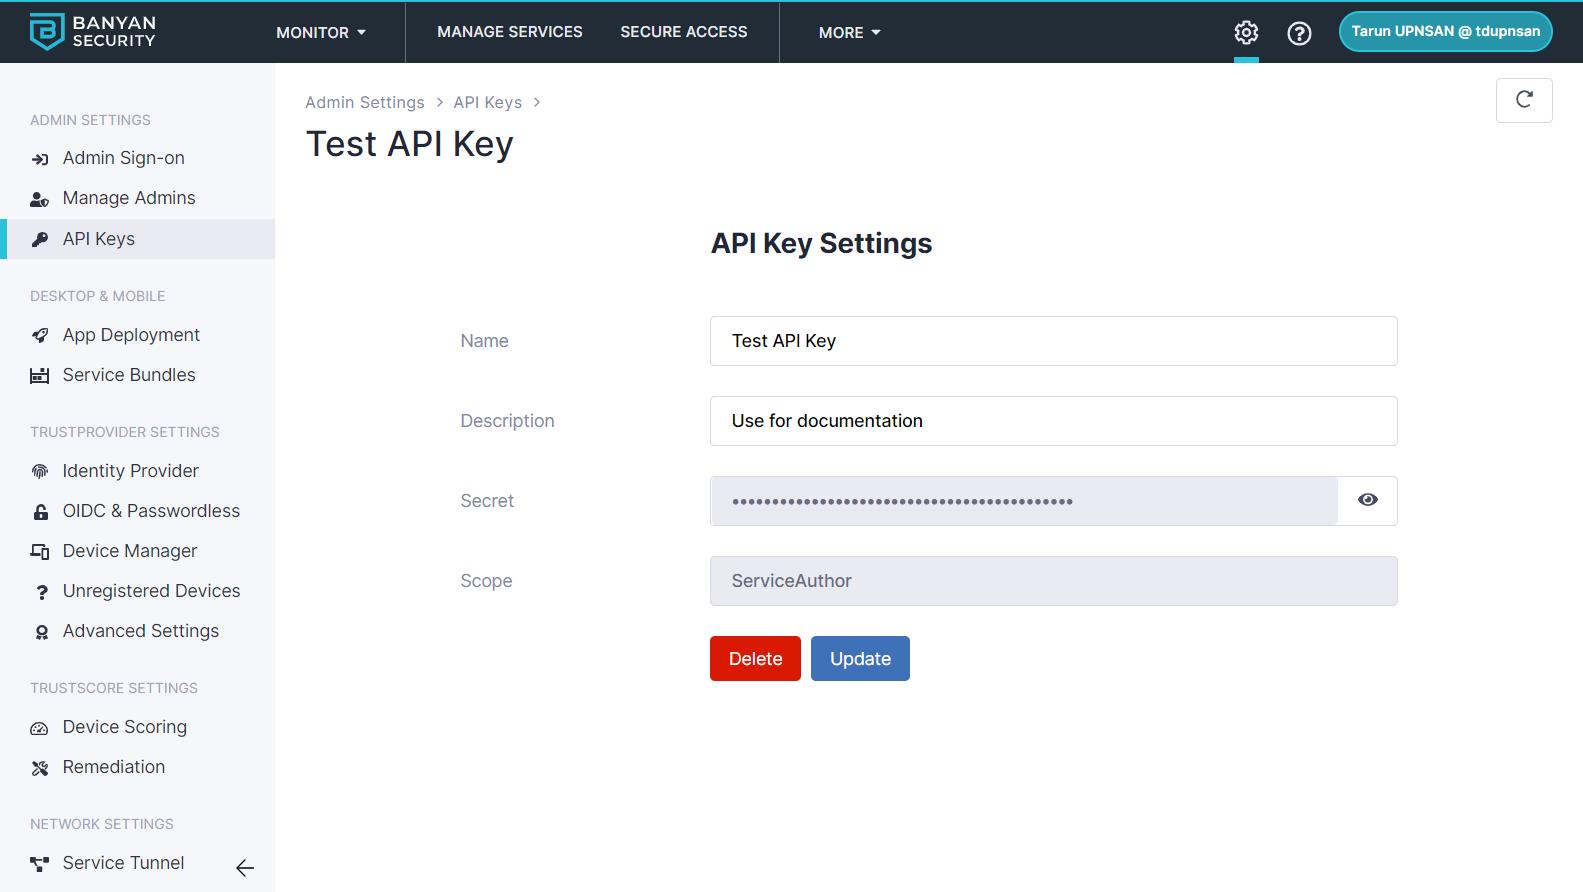Collapse sidebar using the left arrow icon
1583x892 pixels.
(245, 868)
